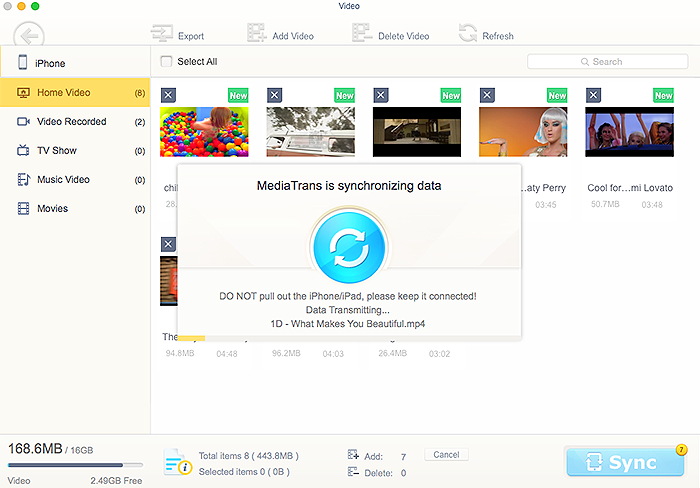700x488 pixels.
Task: Click the blue Sync button
Action: (x=625, y=463)
